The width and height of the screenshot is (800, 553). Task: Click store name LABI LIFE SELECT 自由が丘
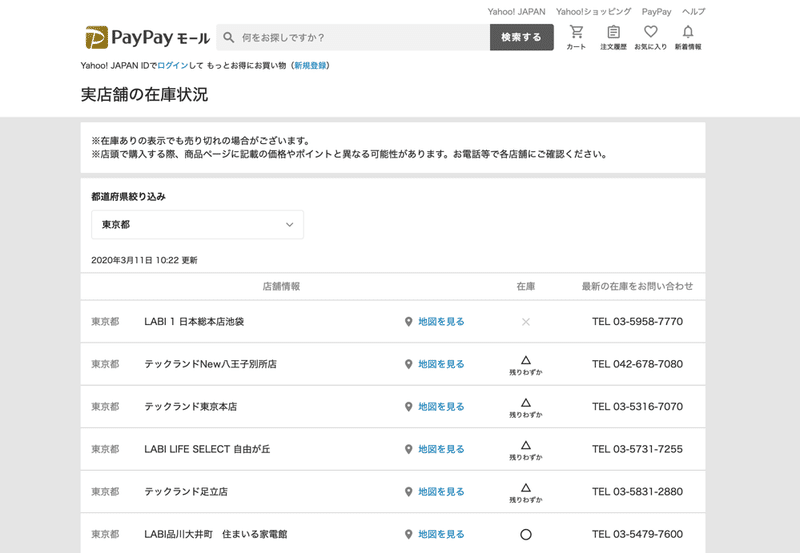coord(207,449)
